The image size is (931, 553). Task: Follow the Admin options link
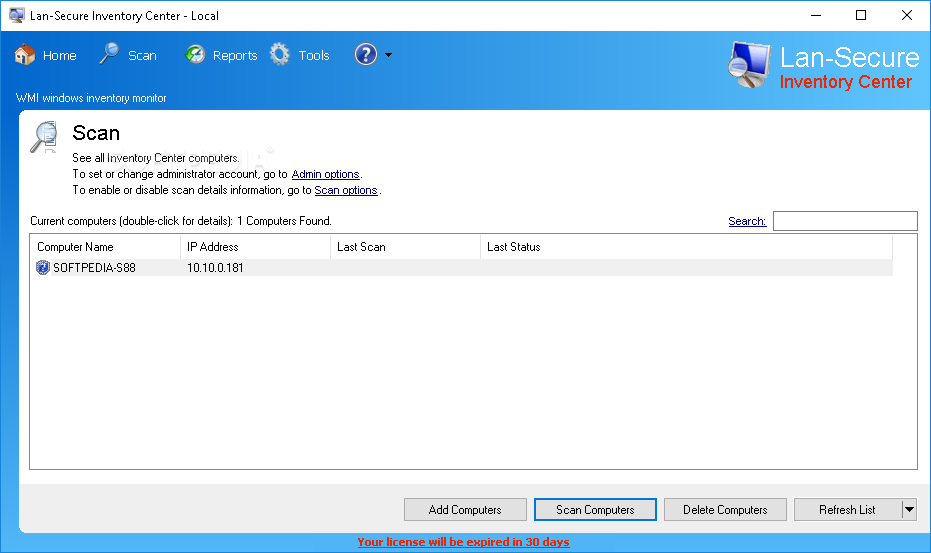[x=325, y=174]
